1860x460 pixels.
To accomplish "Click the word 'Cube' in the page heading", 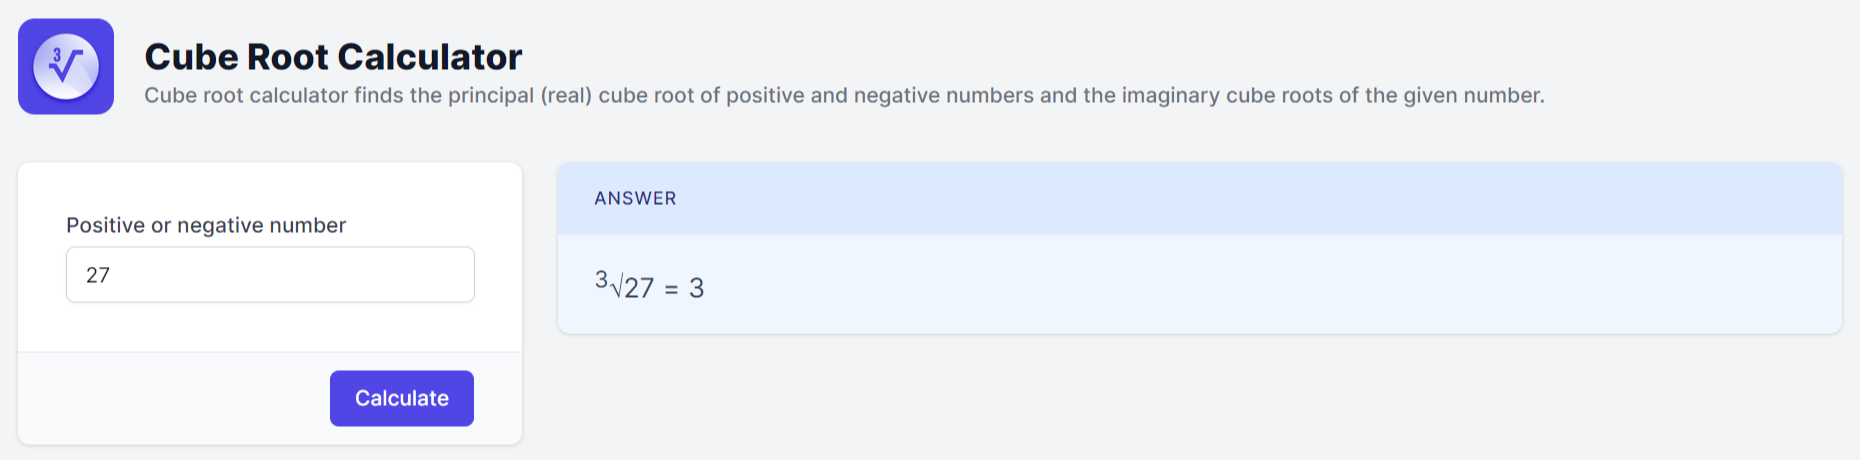I will (192, 57).
